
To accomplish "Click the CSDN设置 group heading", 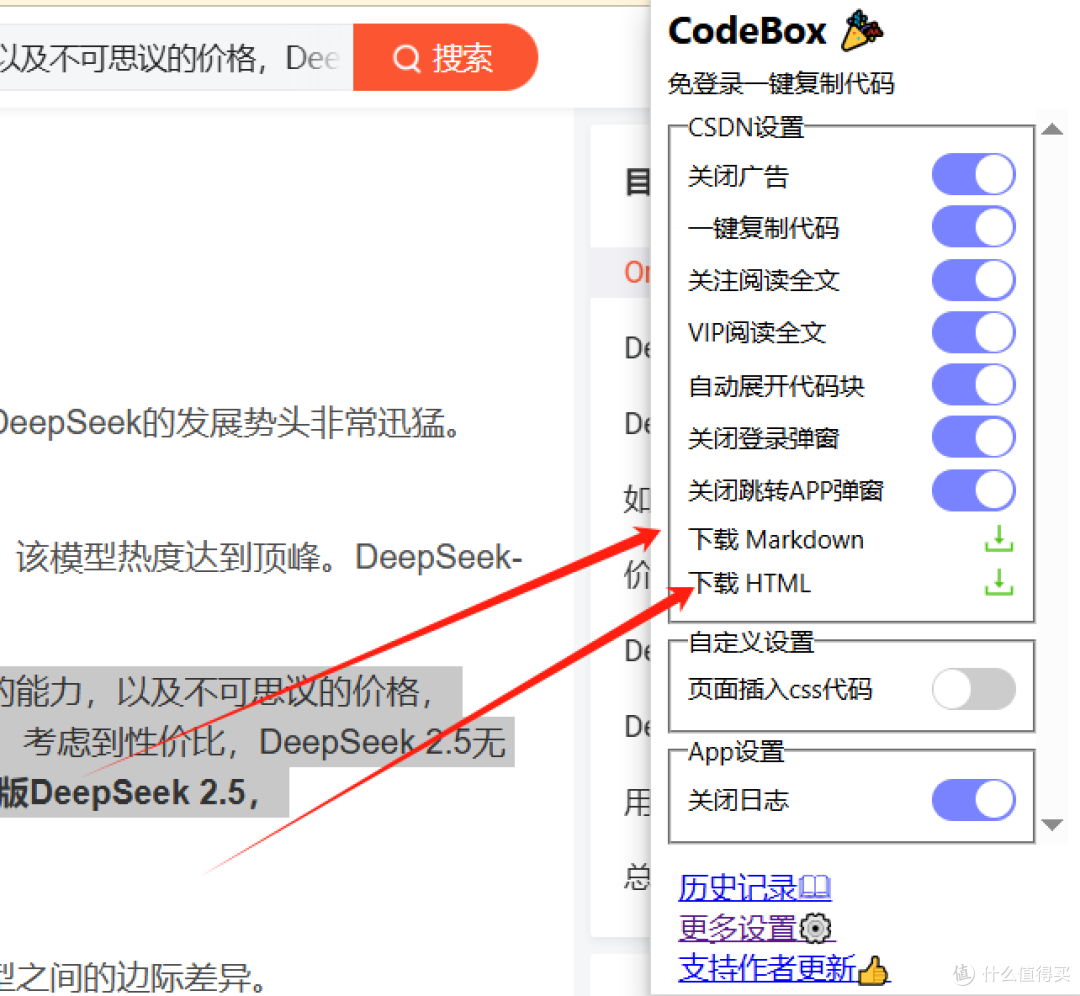I will coord(746,127).
